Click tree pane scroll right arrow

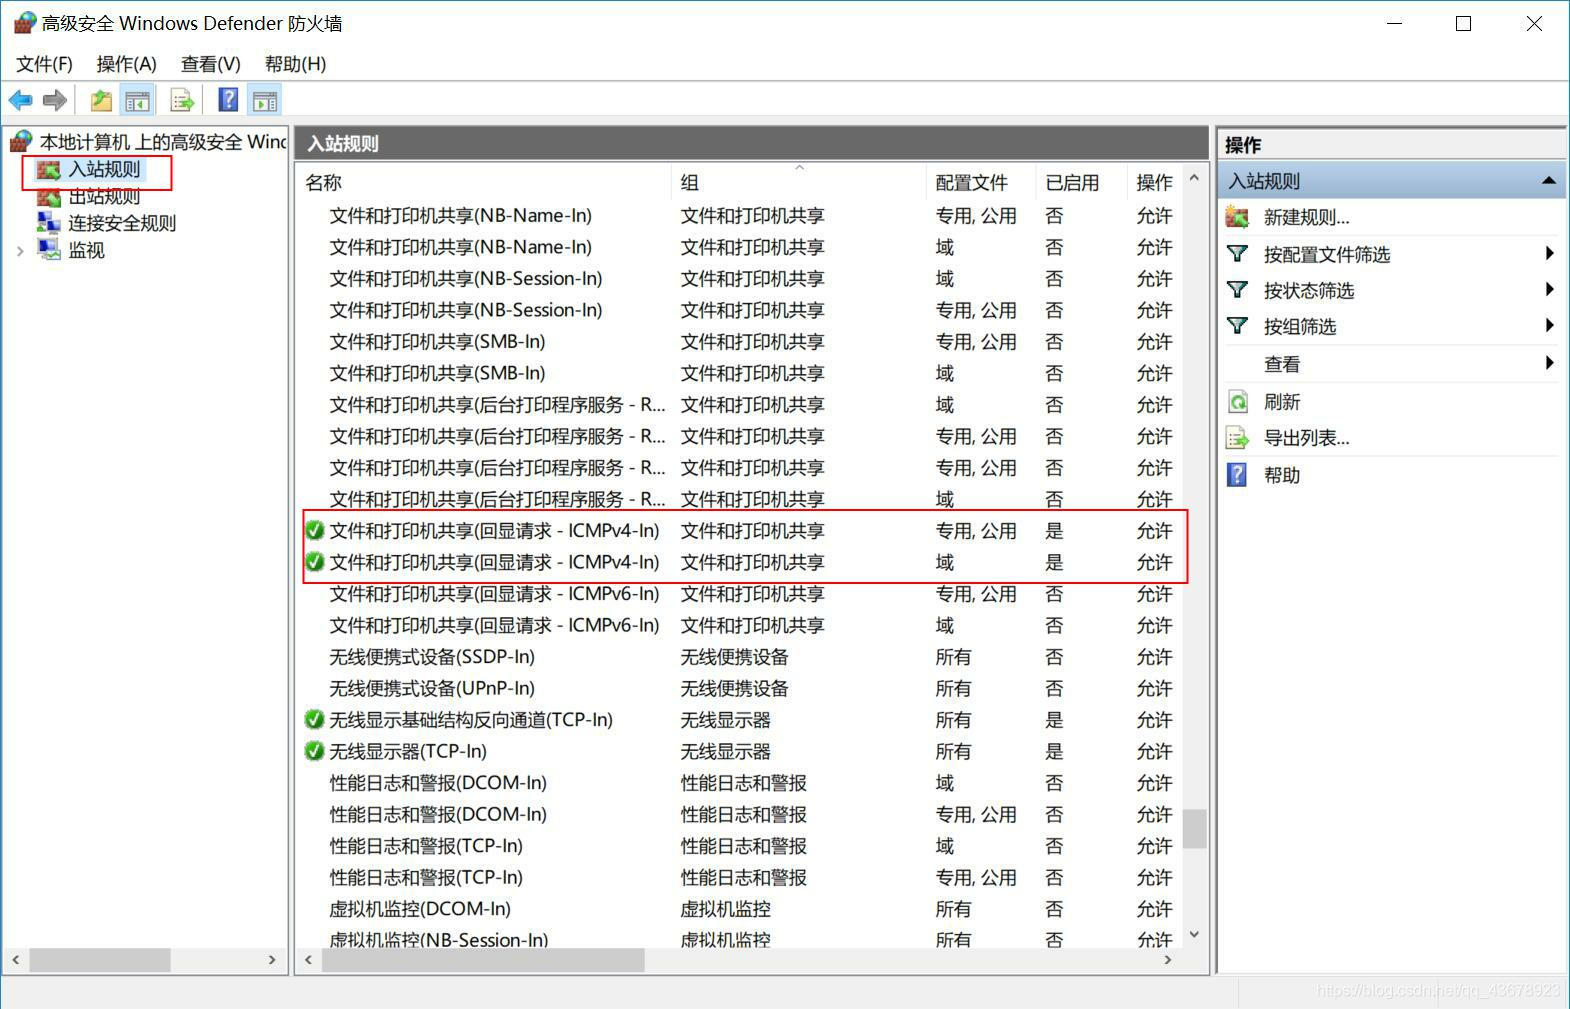[272, 960]
